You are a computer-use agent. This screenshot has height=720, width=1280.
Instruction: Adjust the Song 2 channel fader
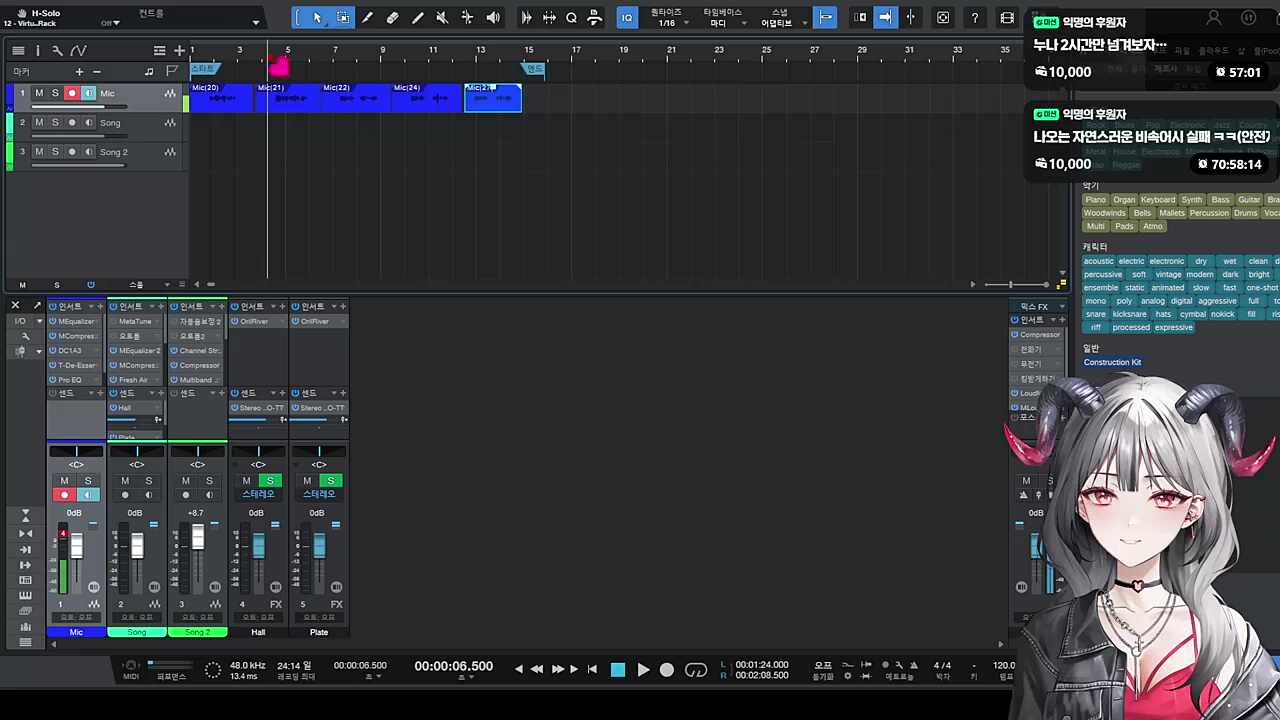[x=198, y=538]
